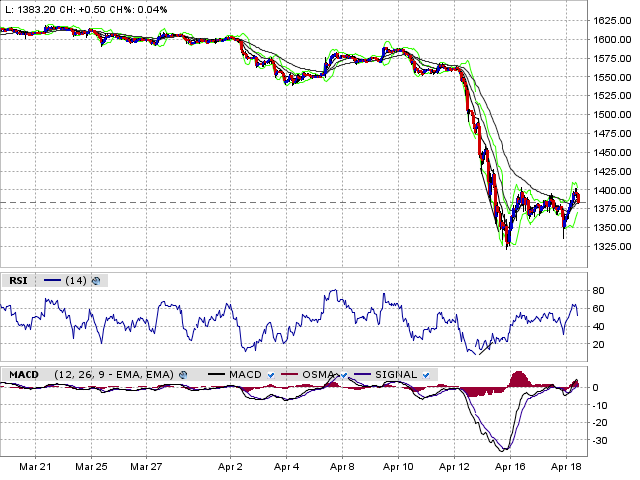Viewport: 640px width, 480px height.
Task: Toggle the OSMA histogram checkmark
Action: tap(343, 374)
